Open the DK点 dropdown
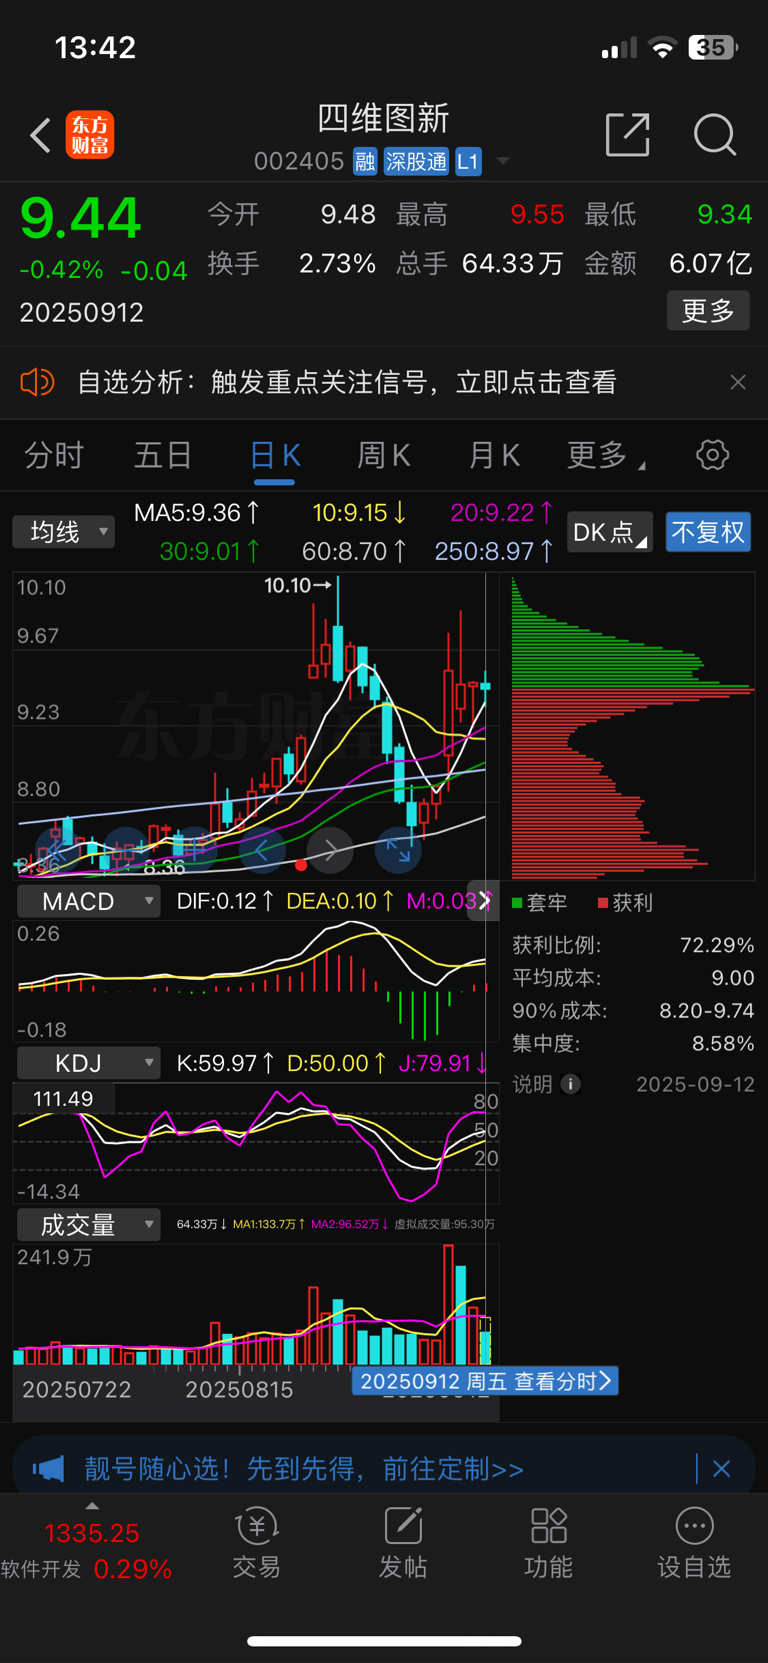The image size is (768, 1663). click(610, 532)
